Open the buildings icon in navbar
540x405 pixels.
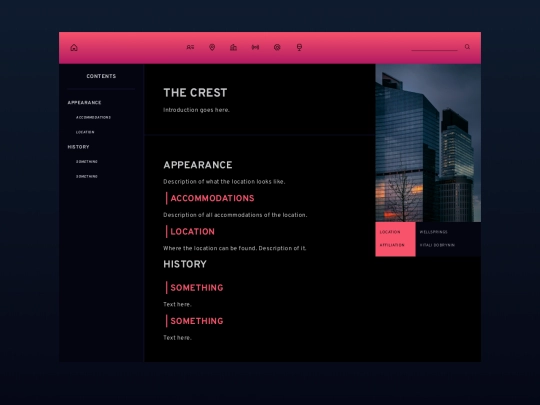[x=233, y=47]
